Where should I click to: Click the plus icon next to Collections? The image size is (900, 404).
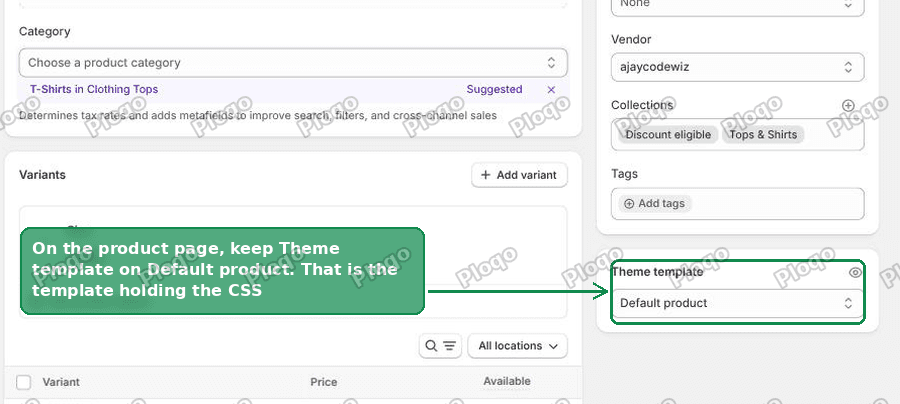[848, 106]
